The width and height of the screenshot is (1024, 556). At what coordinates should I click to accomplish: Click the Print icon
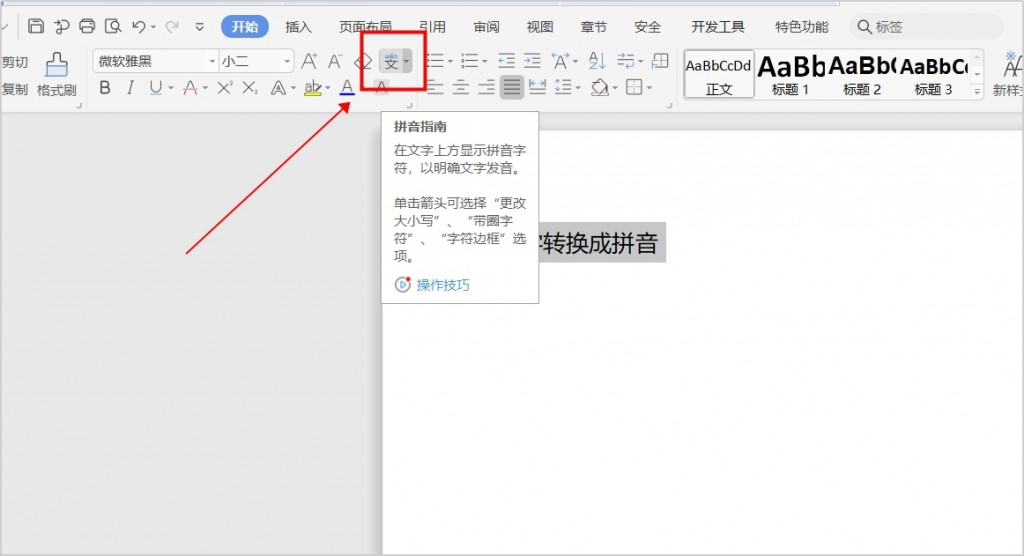[x=87, y=27]
